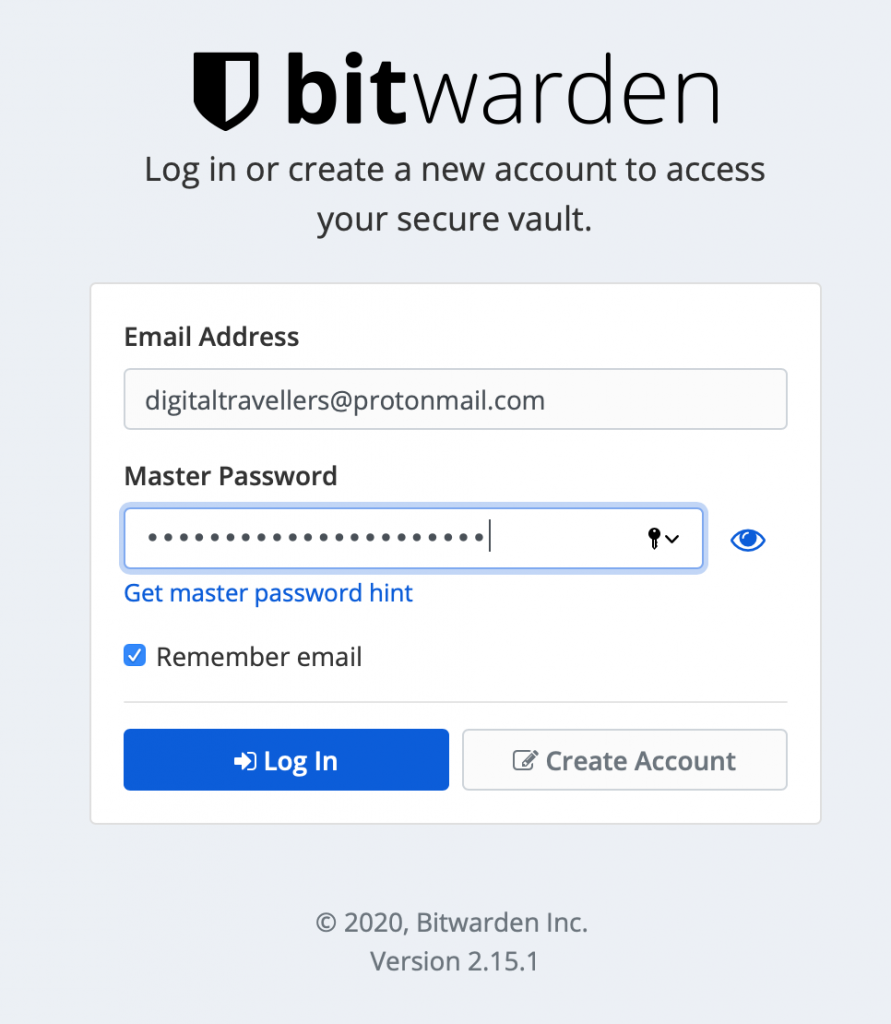
Task: Click the sign-in arrow icon on Log In
Action: point(245,761)
